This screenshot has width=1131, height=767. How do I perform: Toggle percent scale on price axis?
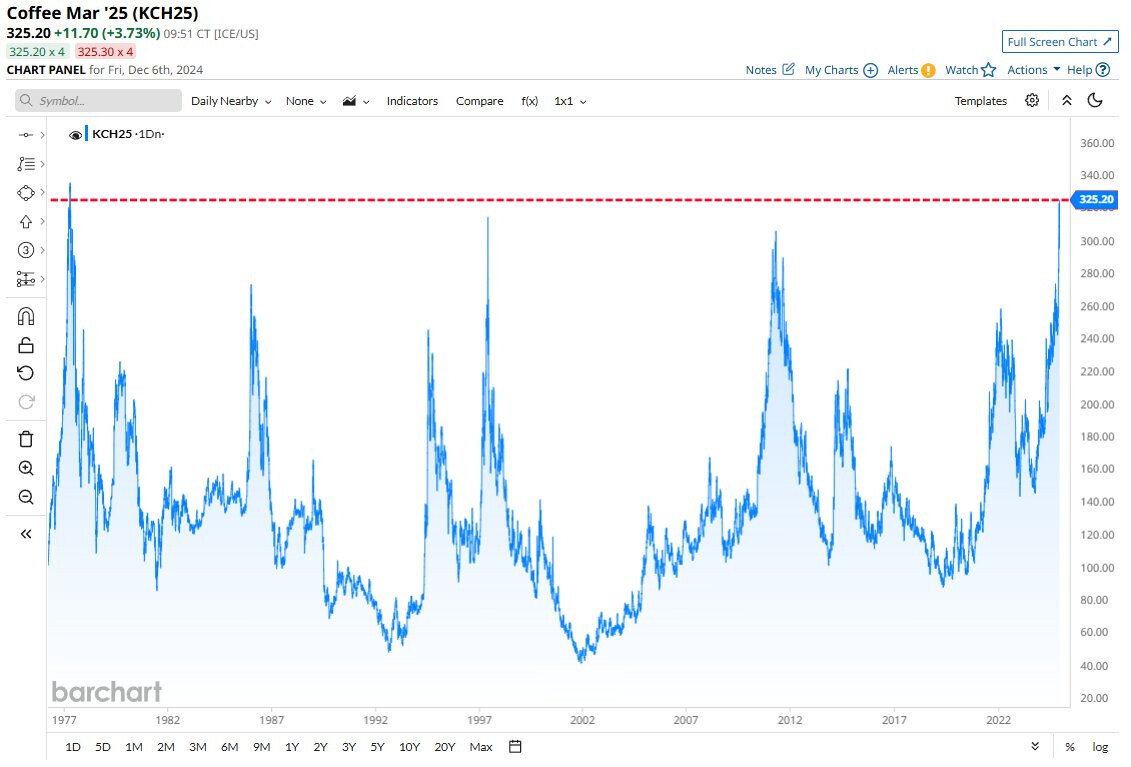tap(1070, 747)
